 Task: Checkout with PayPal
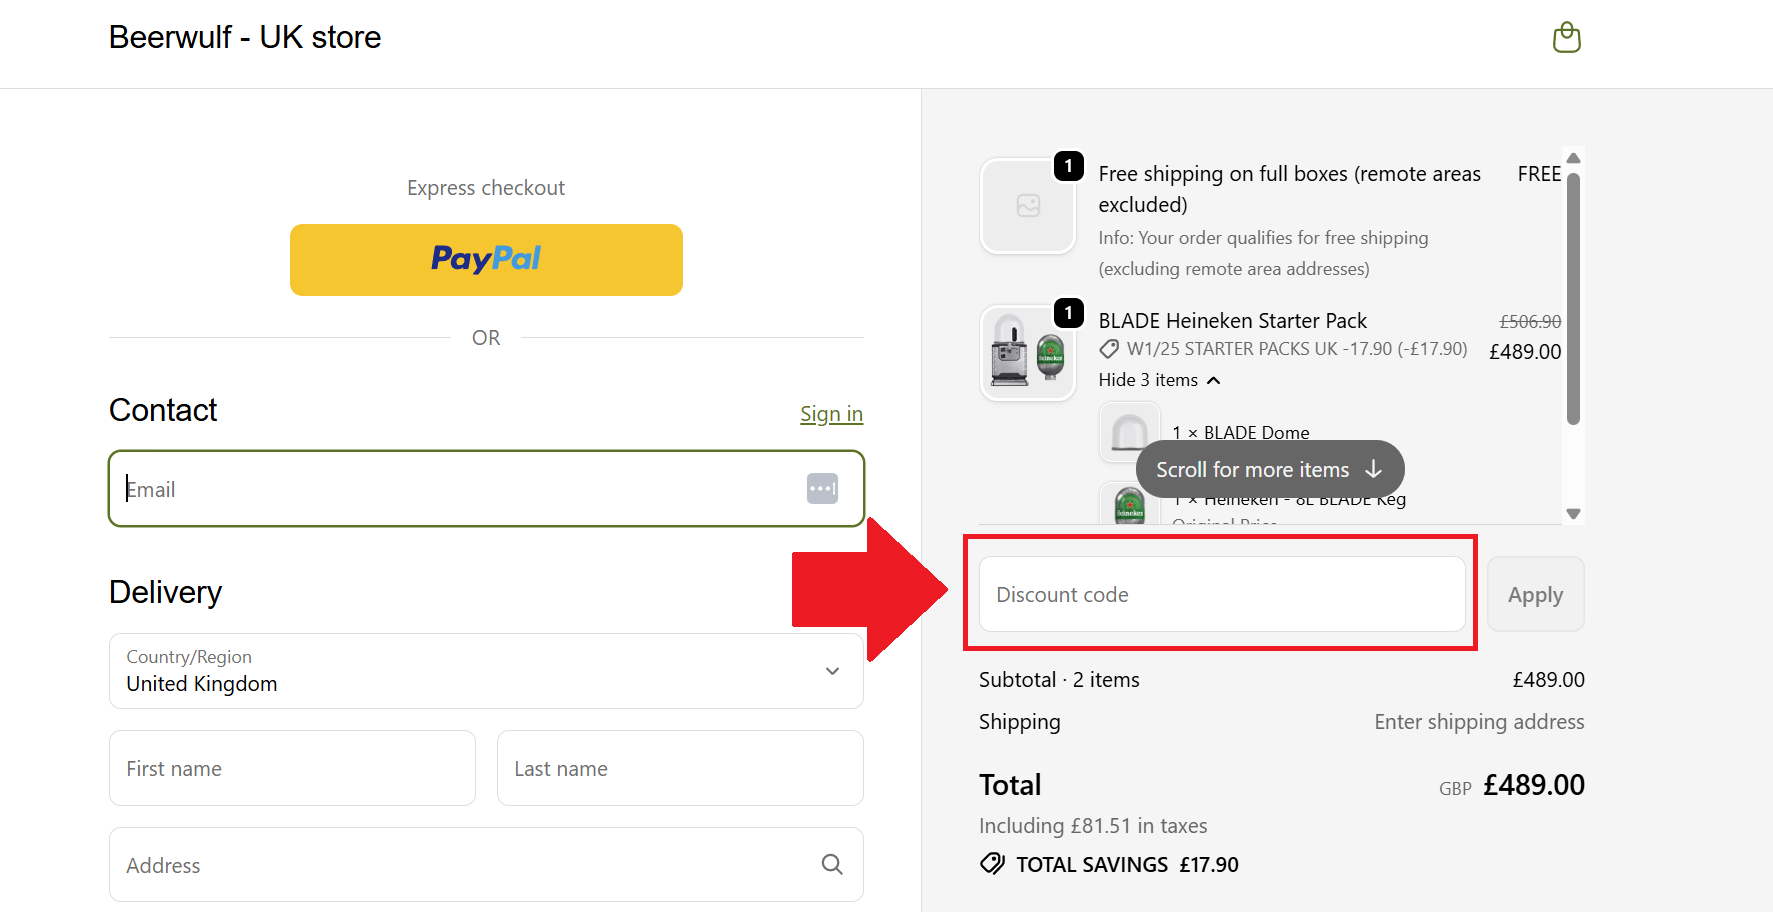[x=486, y=259]
